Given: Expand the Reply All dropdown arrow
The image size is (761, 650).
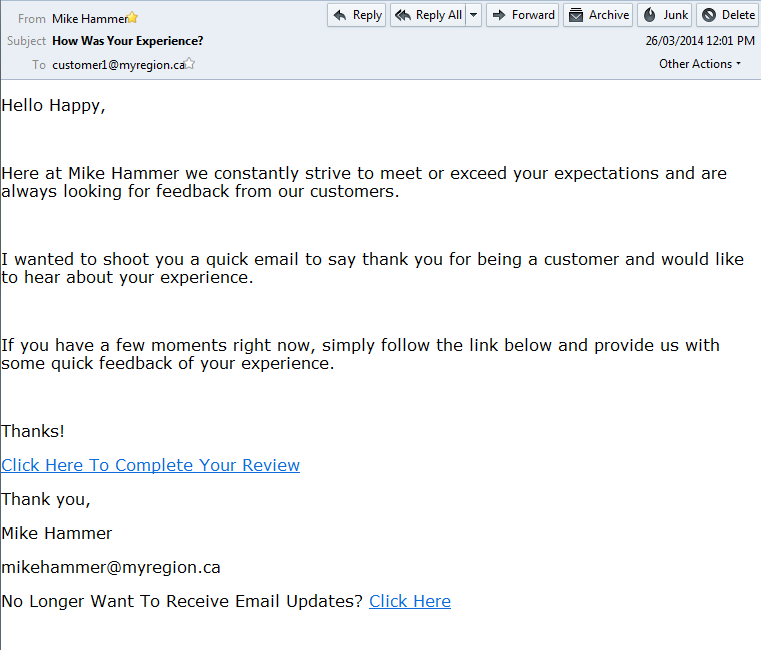Looking at the screenshot, I should (x=473, y=15).
